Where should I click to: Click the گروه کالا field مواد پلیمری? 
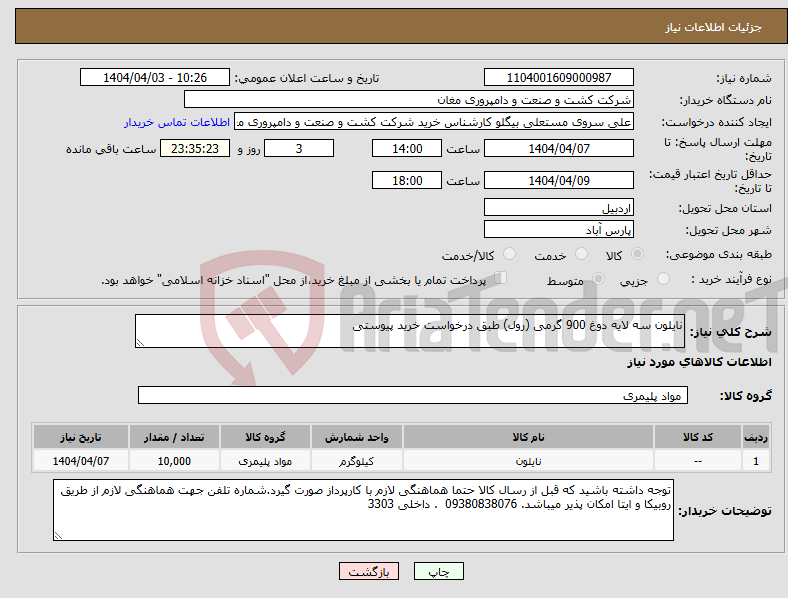(x=413, y=395)
